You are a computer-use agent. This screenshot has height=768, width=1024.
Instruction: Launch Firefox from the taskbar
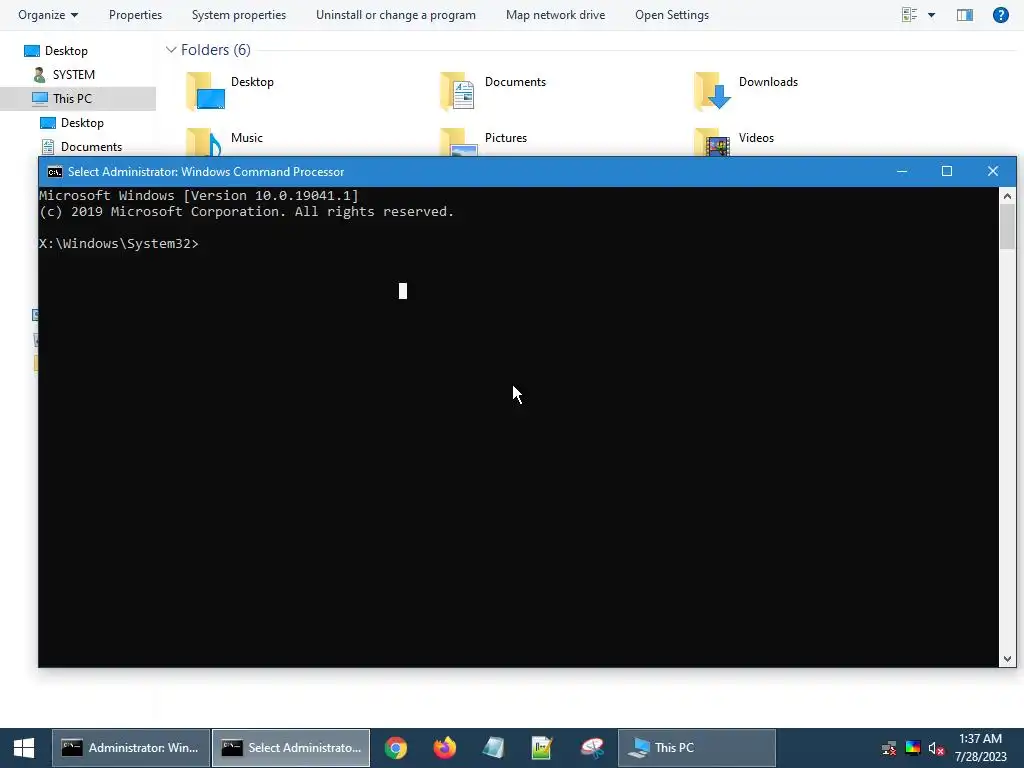445,748
